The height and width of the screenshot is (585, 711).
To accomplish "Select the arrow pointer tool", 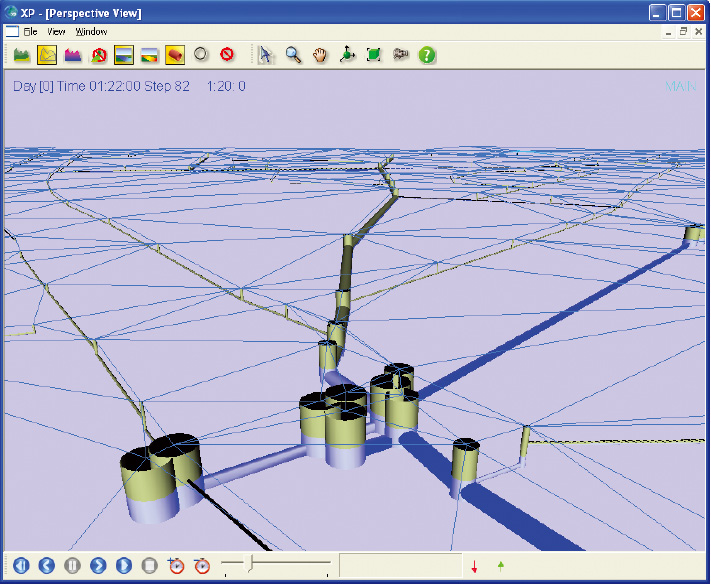I will pos(265,54).
